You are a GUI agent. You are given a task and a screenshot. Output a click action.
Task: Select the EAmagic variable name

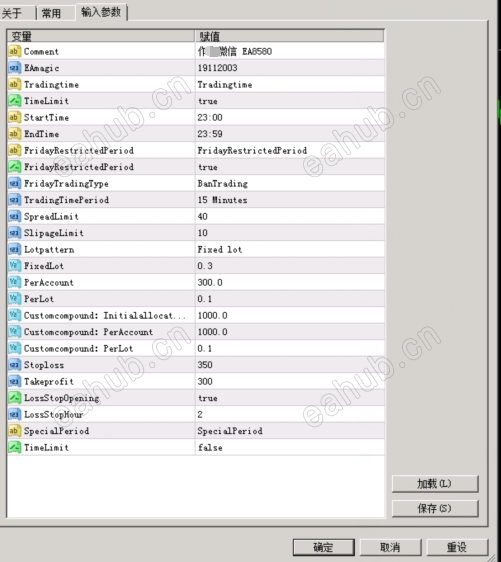[x=42, y=68]
